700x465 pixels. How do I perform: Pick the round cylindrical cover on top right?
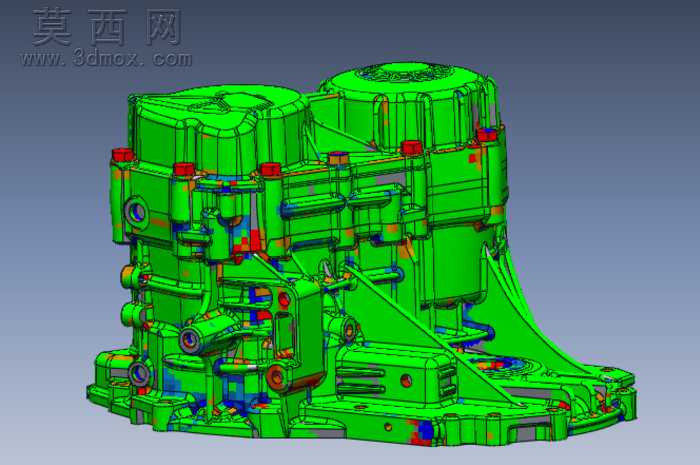pyautogui.click(x=406, y=107)
